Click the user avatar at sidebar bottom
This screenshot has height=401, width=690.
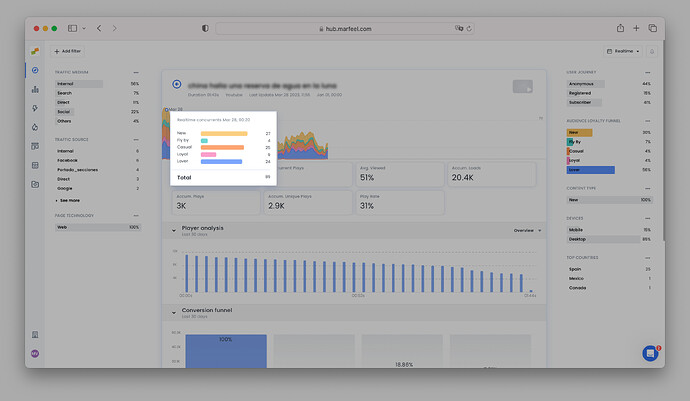click(35, 353)
